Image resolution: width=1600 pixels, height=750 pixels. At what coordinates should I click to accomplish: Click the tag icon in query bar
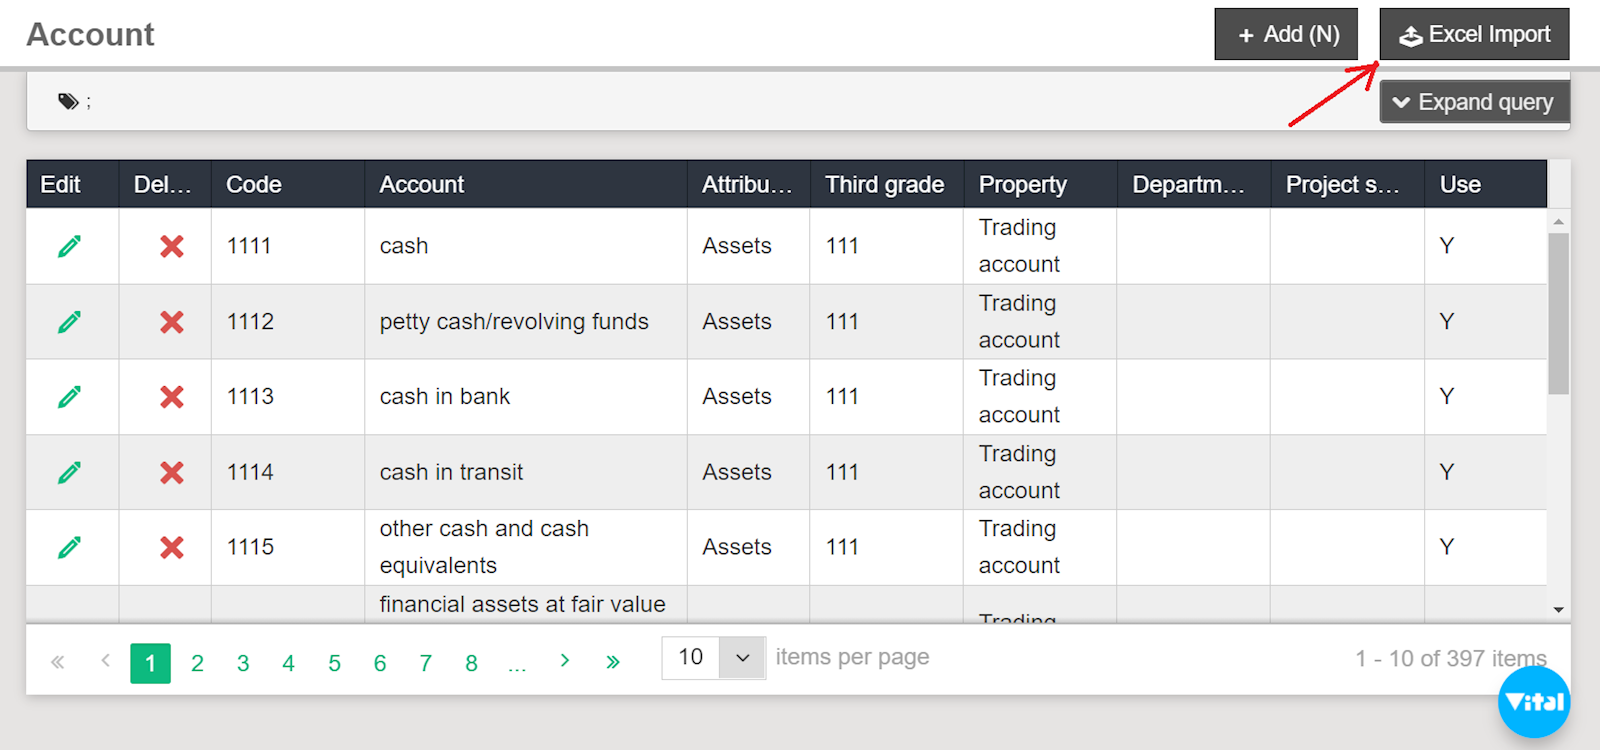68,101
